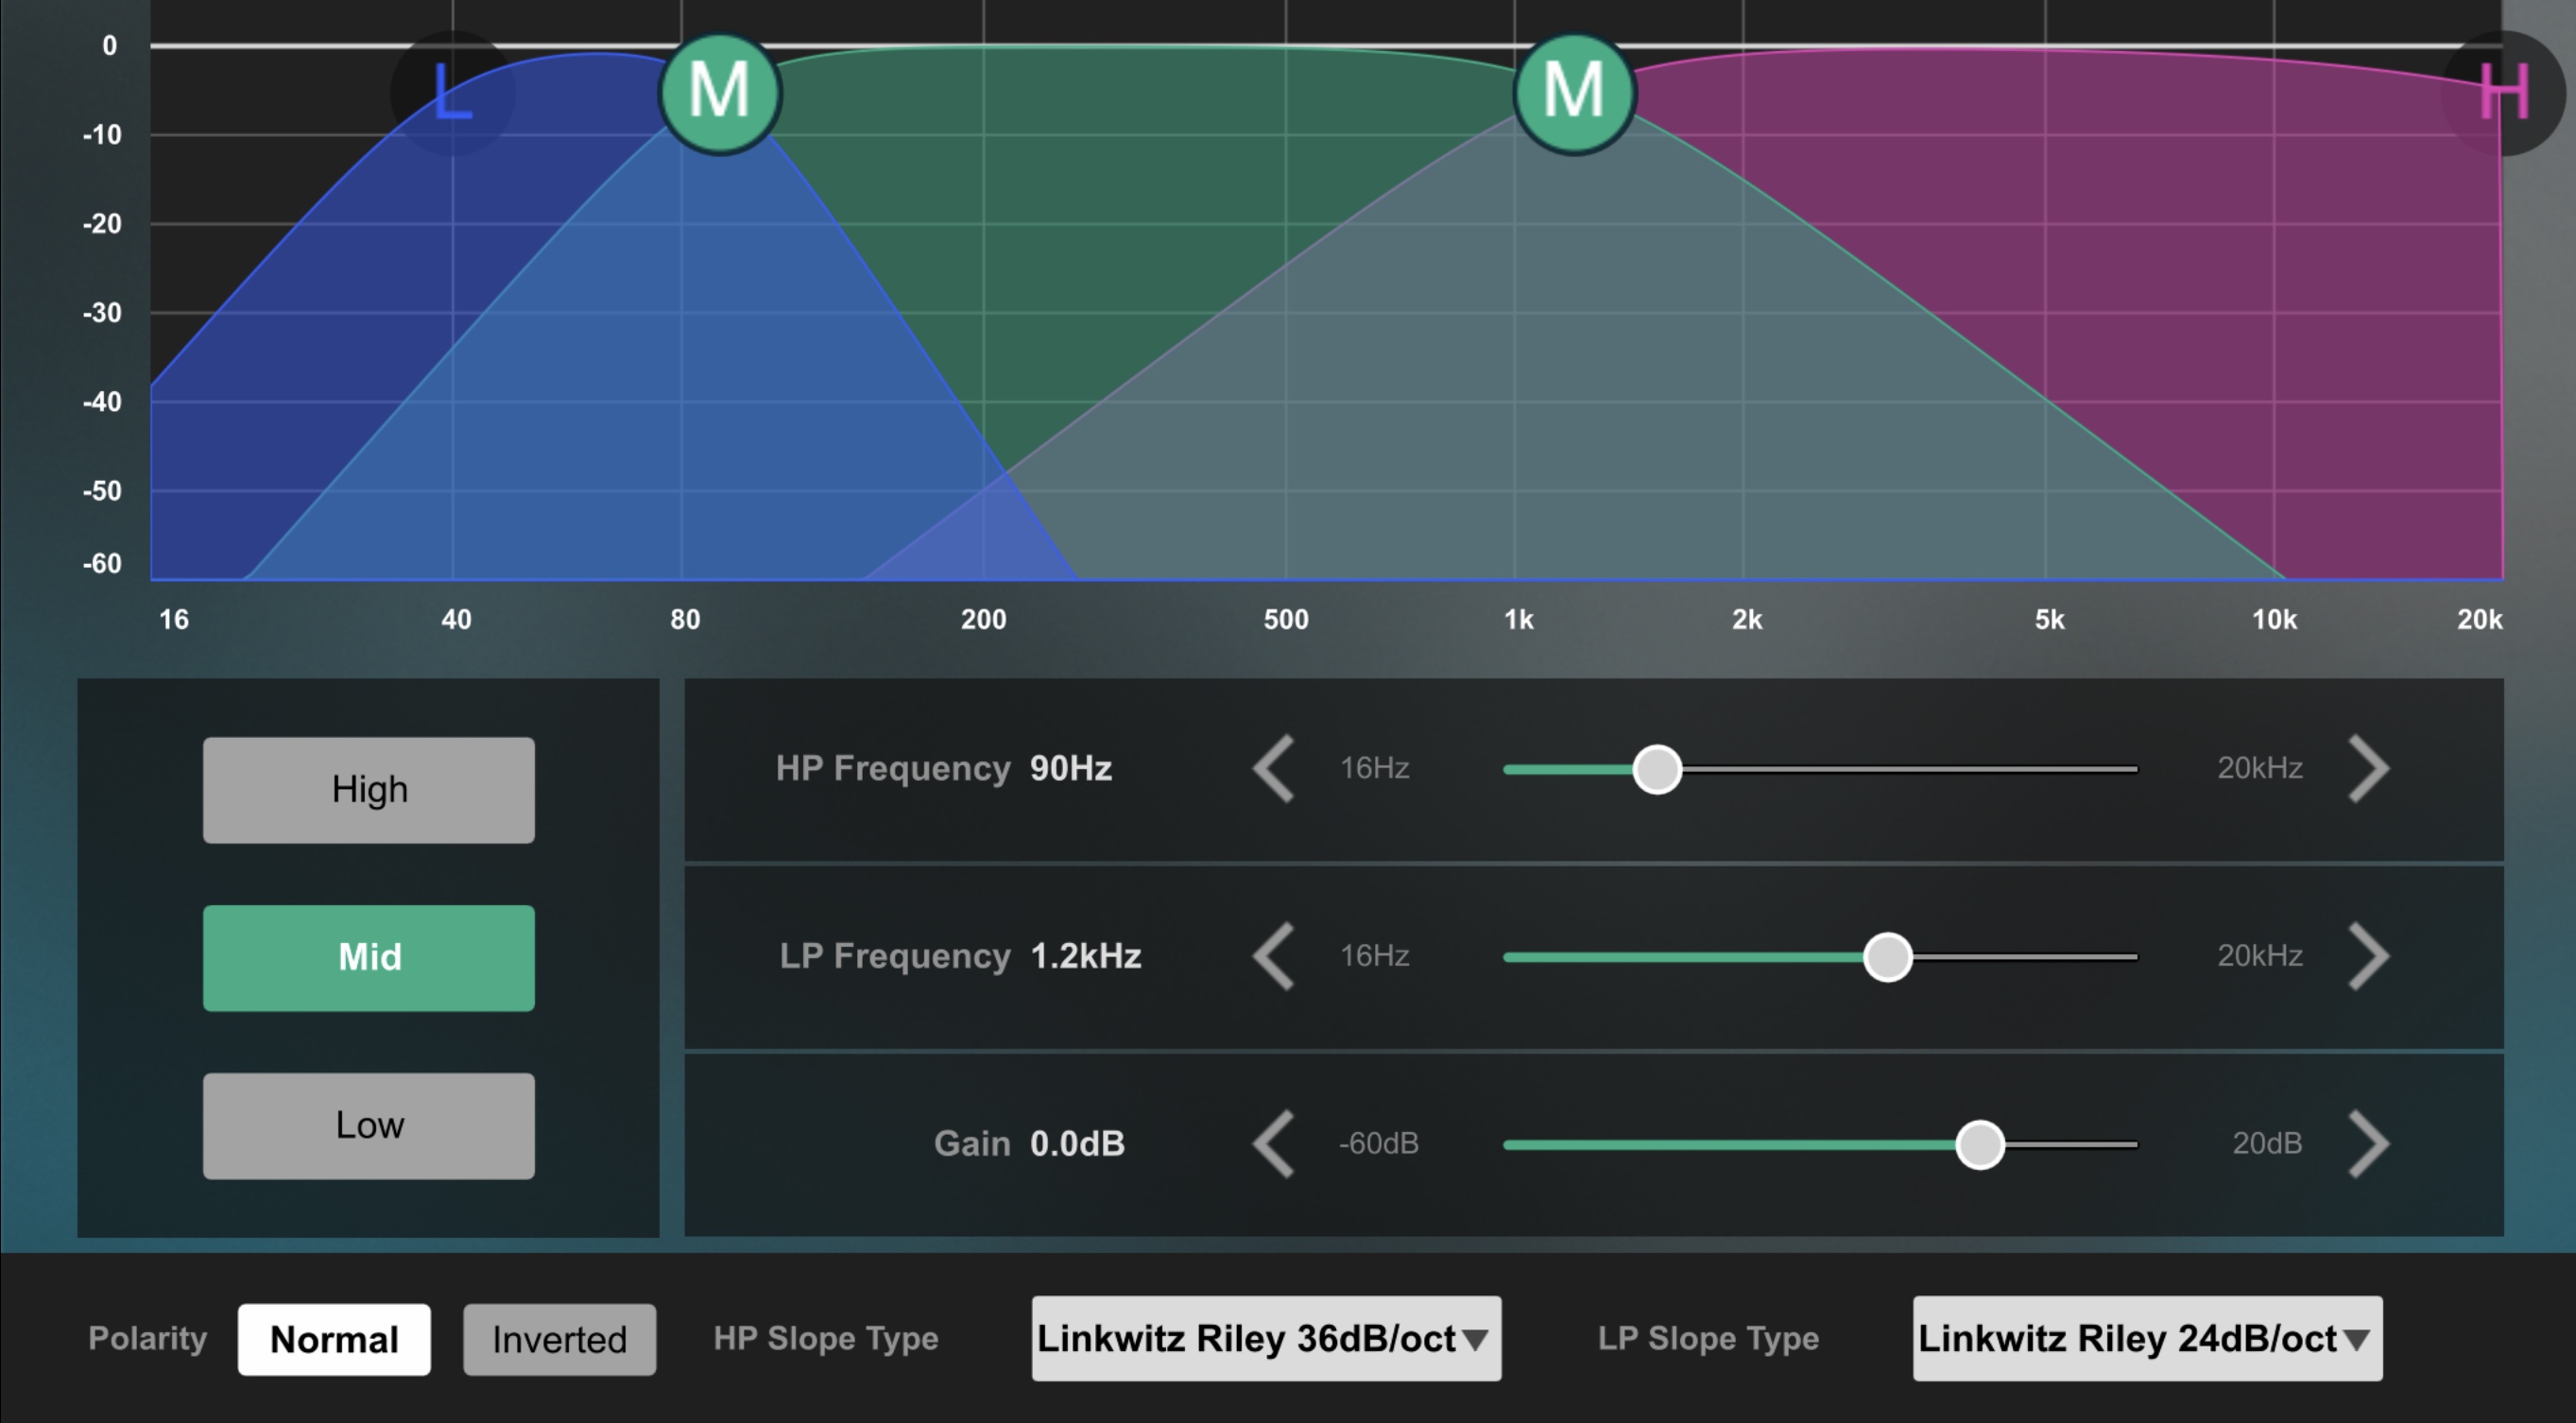Increase LP Frequency with the right arrow

coord(2368,956)
